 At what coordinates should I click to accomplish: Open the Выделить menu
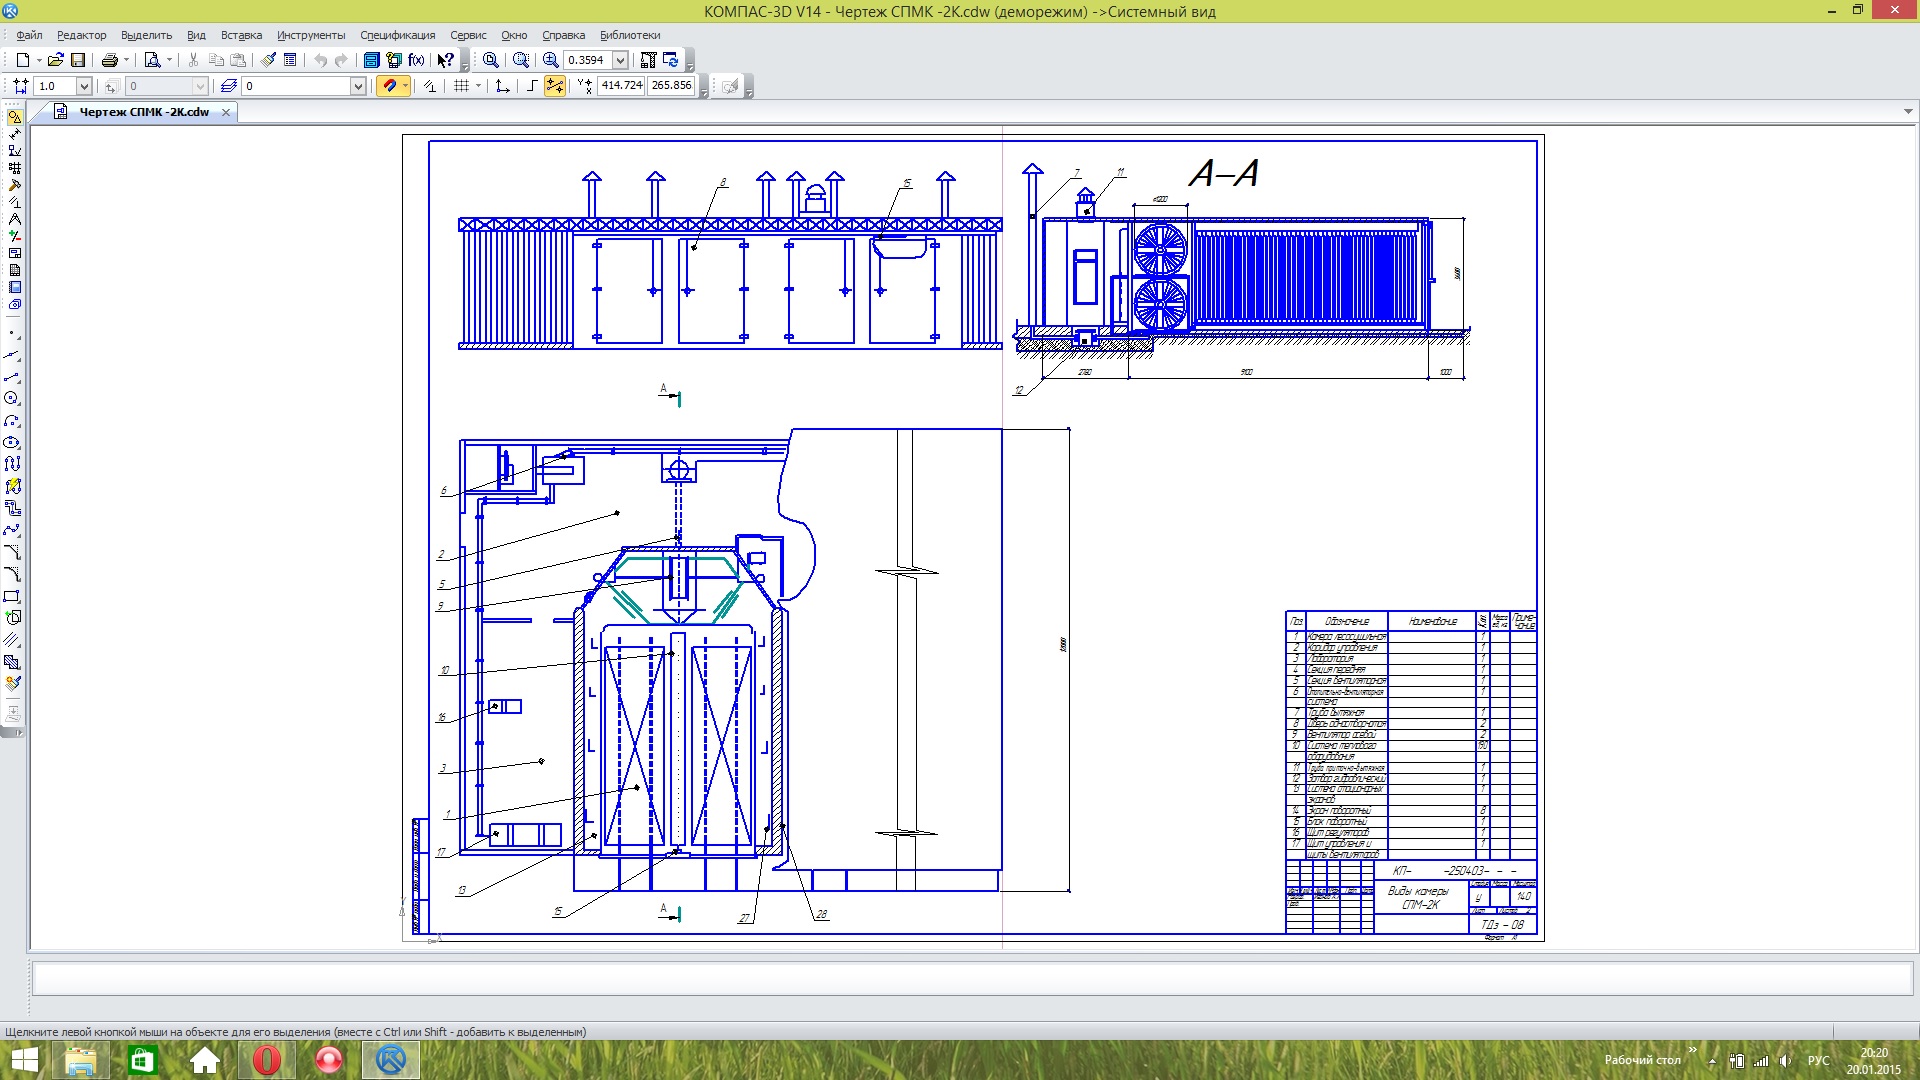tap(146, 35)
